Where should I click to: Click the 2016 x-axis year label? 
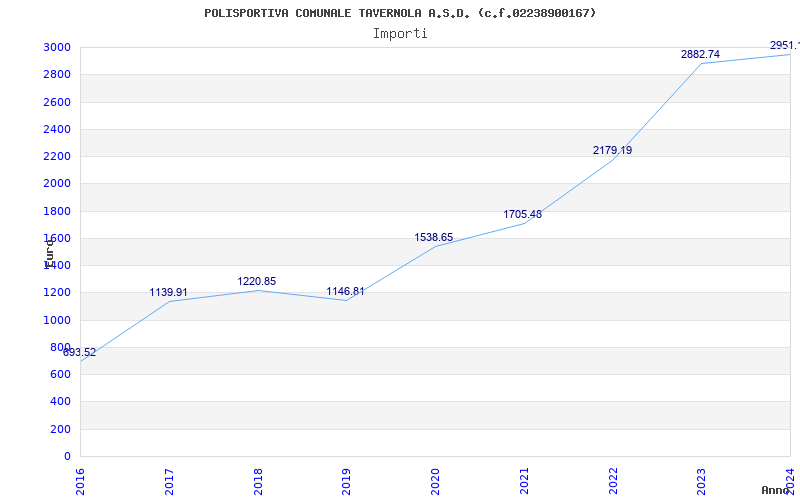click(80, 481)
